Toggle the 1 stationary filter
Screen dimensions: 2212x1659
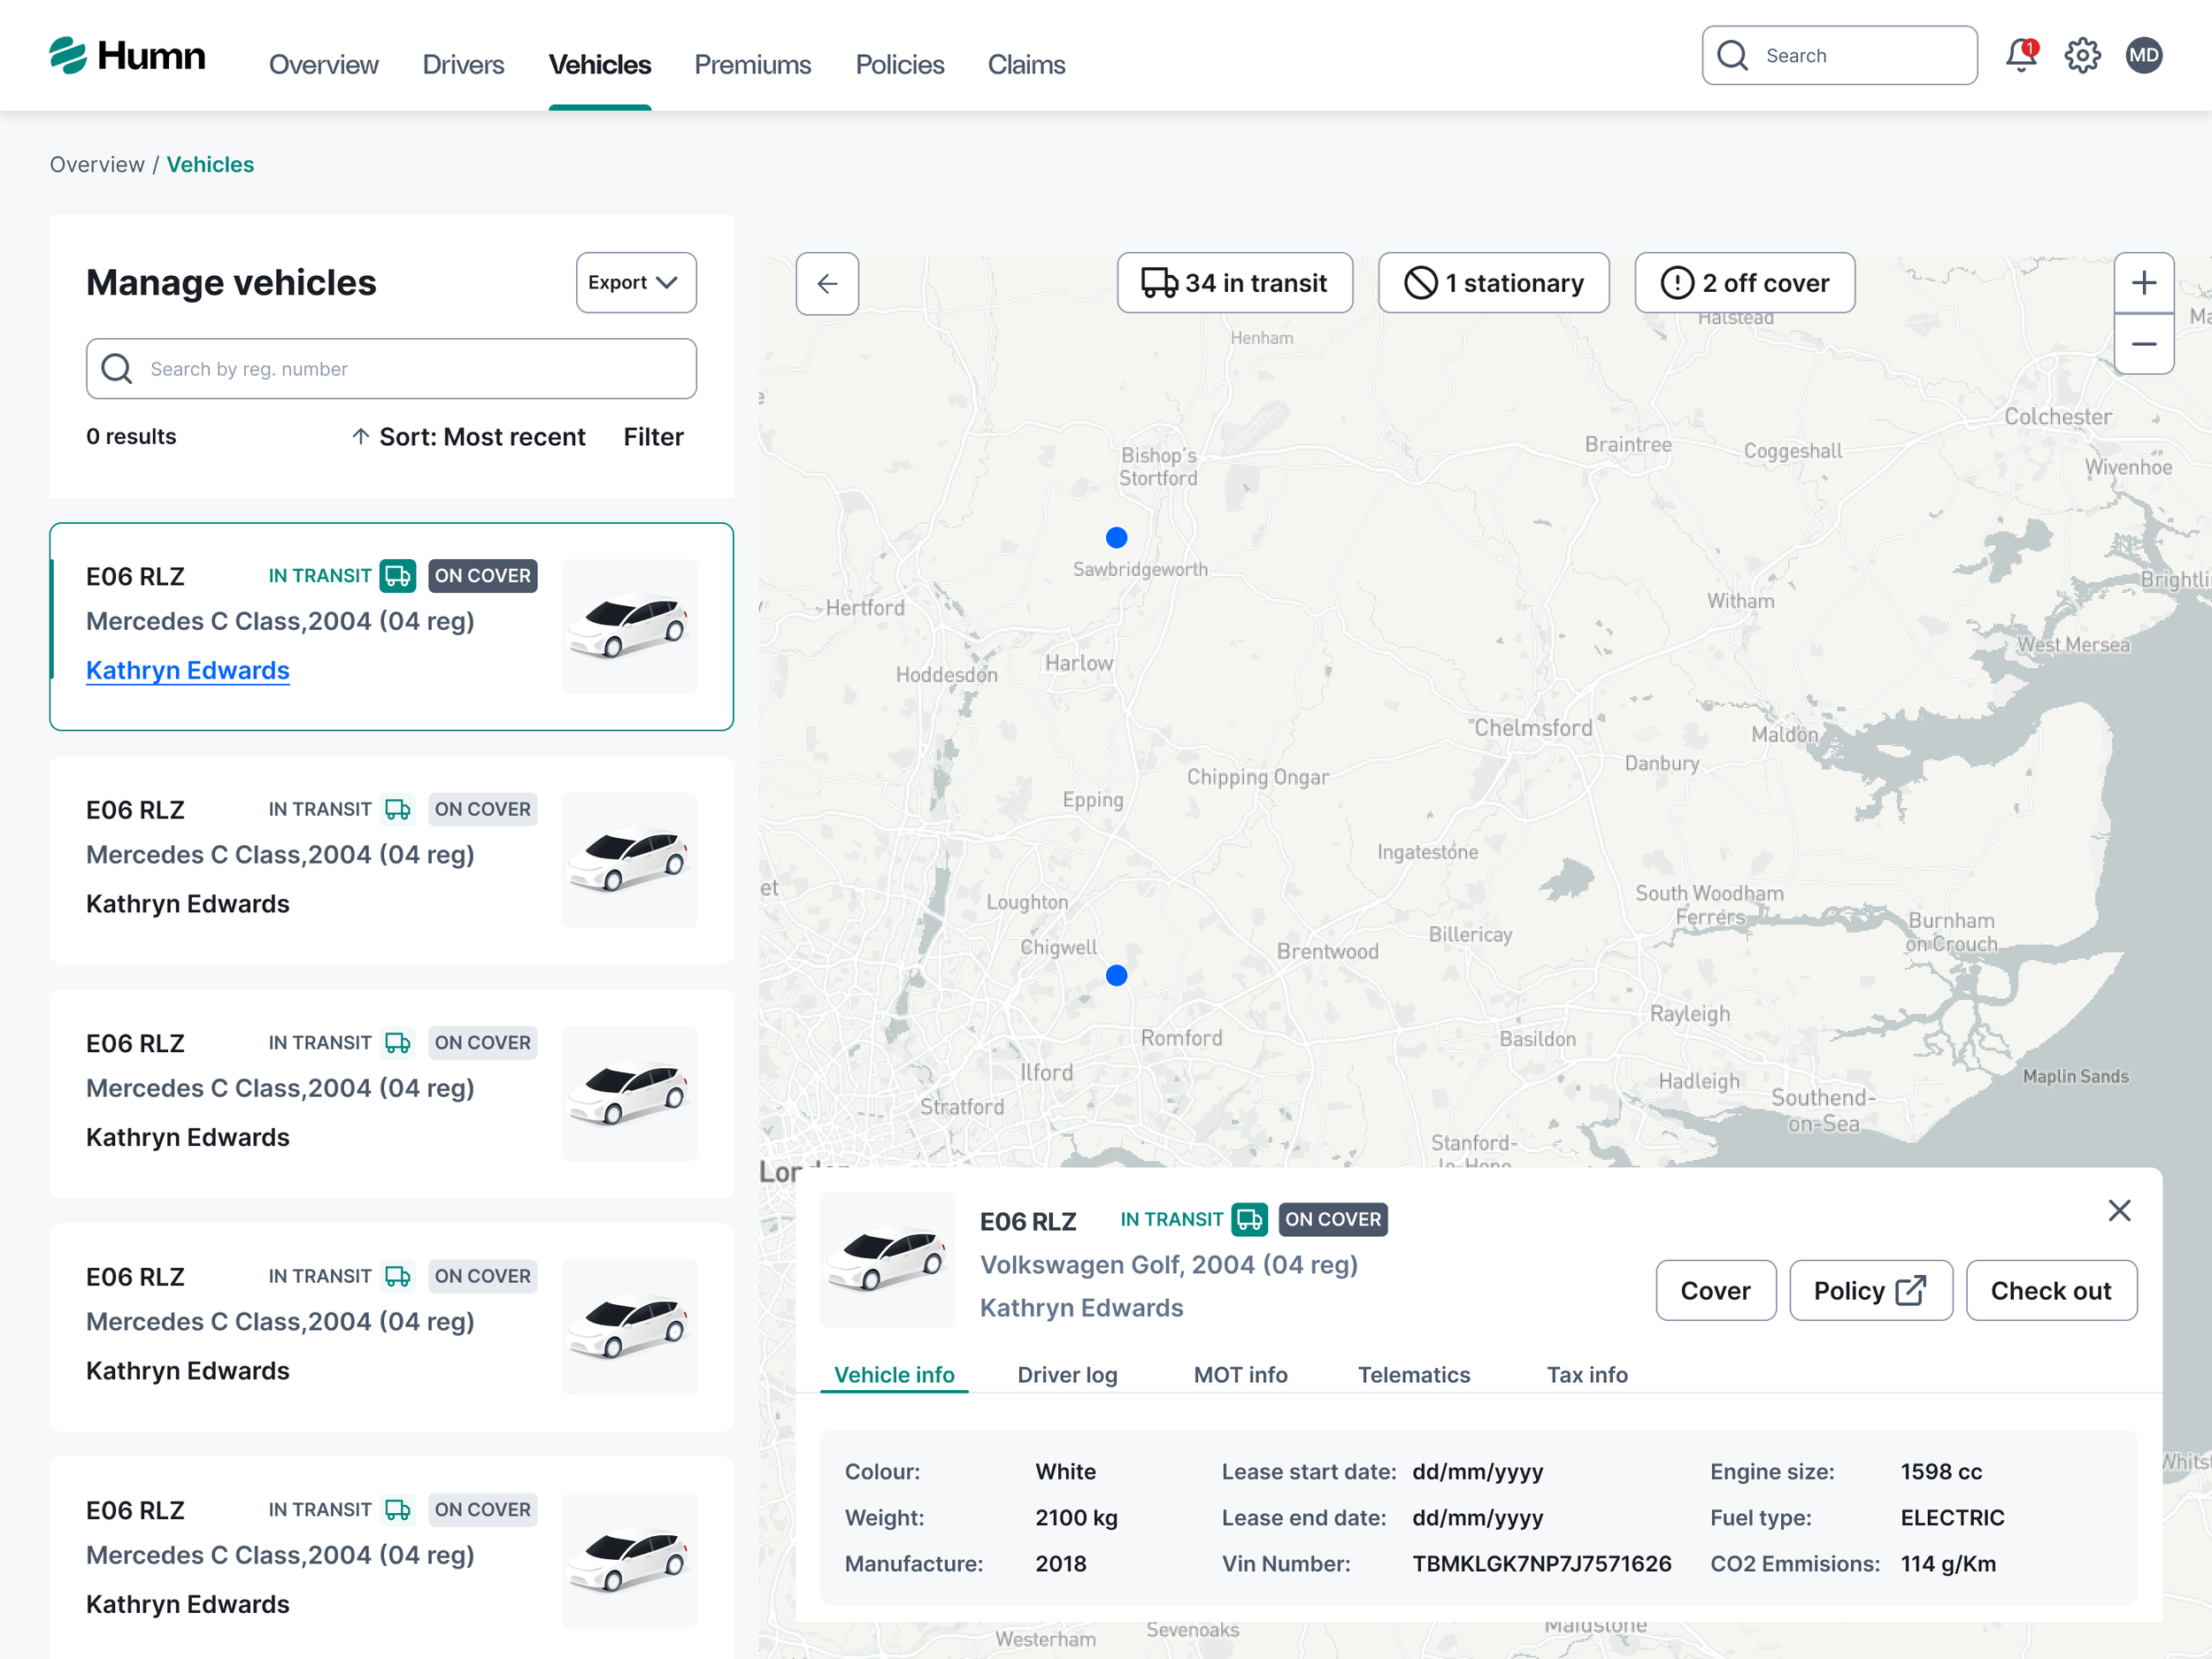[1493, 283]
